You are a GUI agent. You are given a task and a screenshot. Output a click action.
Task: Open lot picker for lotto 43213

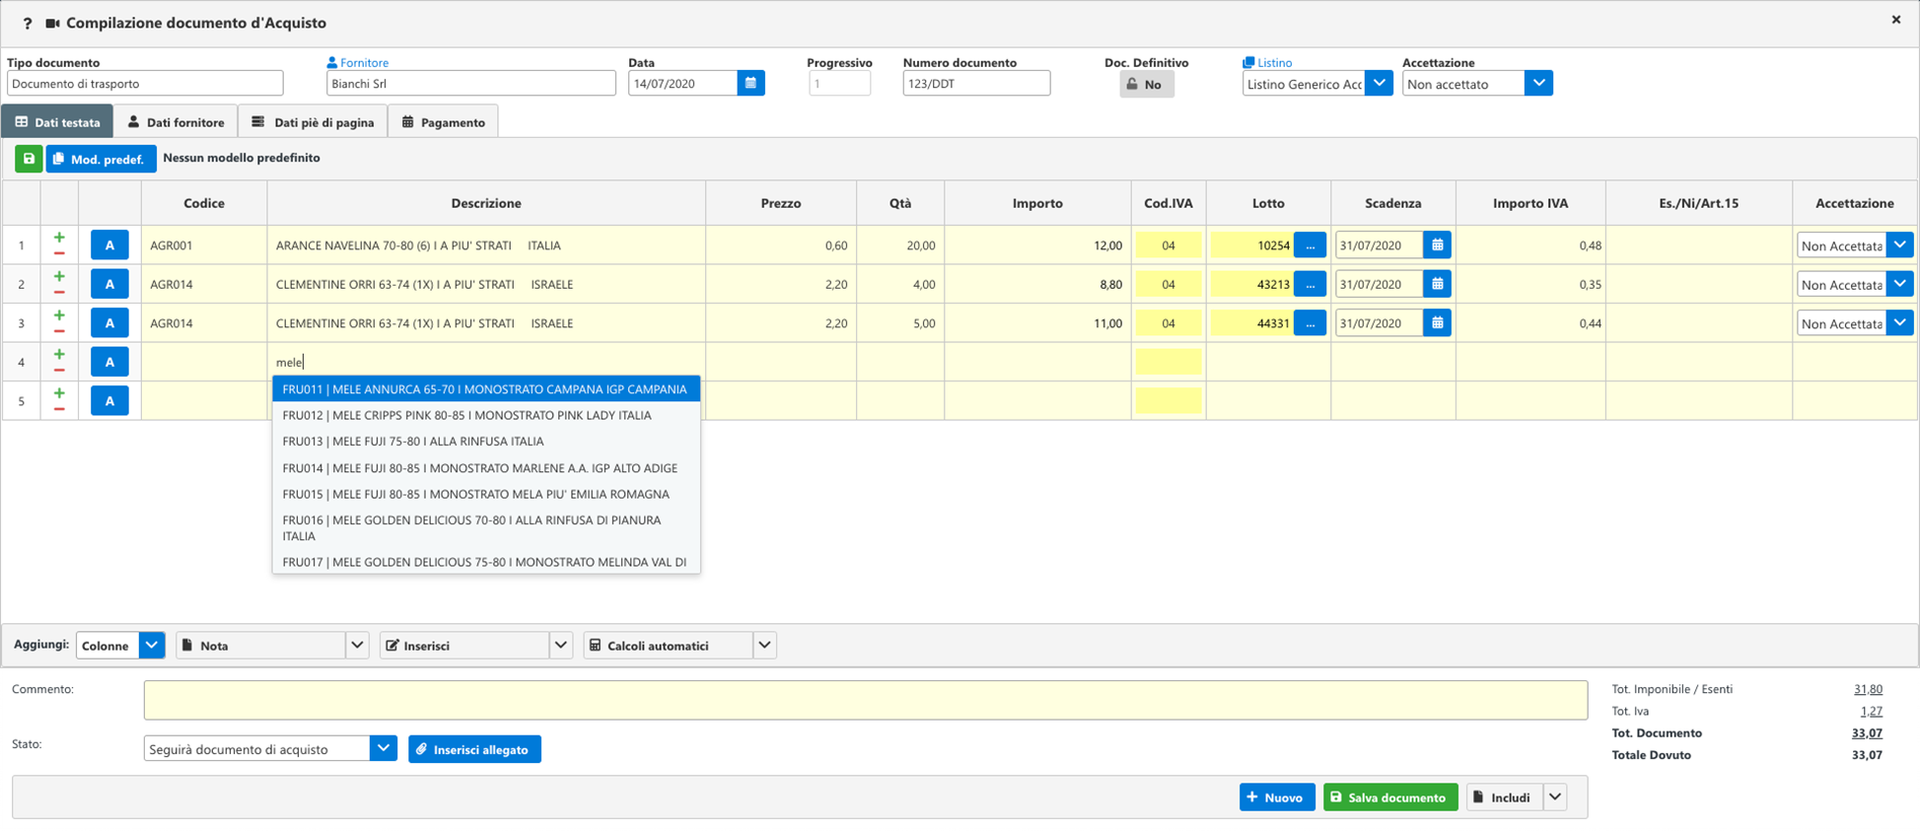1310,284
